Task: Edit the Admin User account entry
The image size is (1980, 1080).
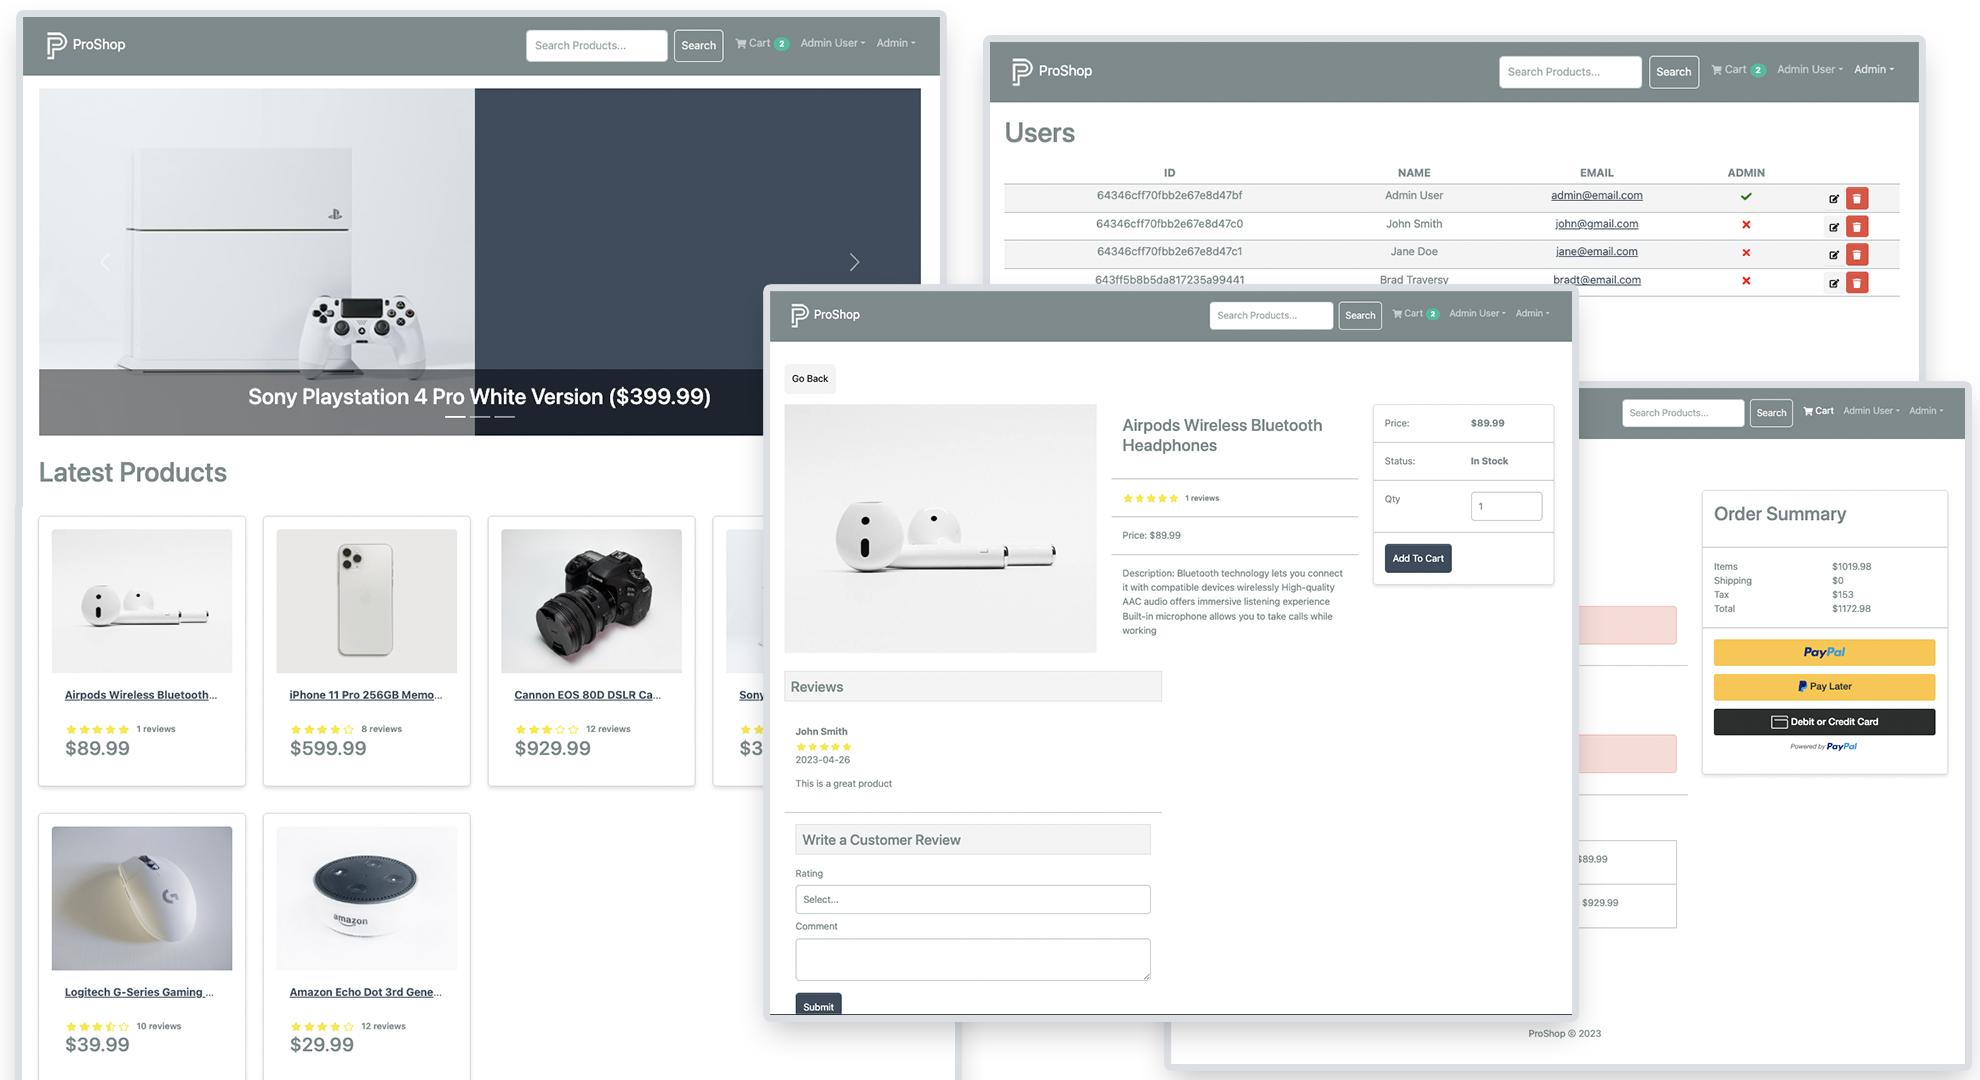Action: click(1833, 198)
